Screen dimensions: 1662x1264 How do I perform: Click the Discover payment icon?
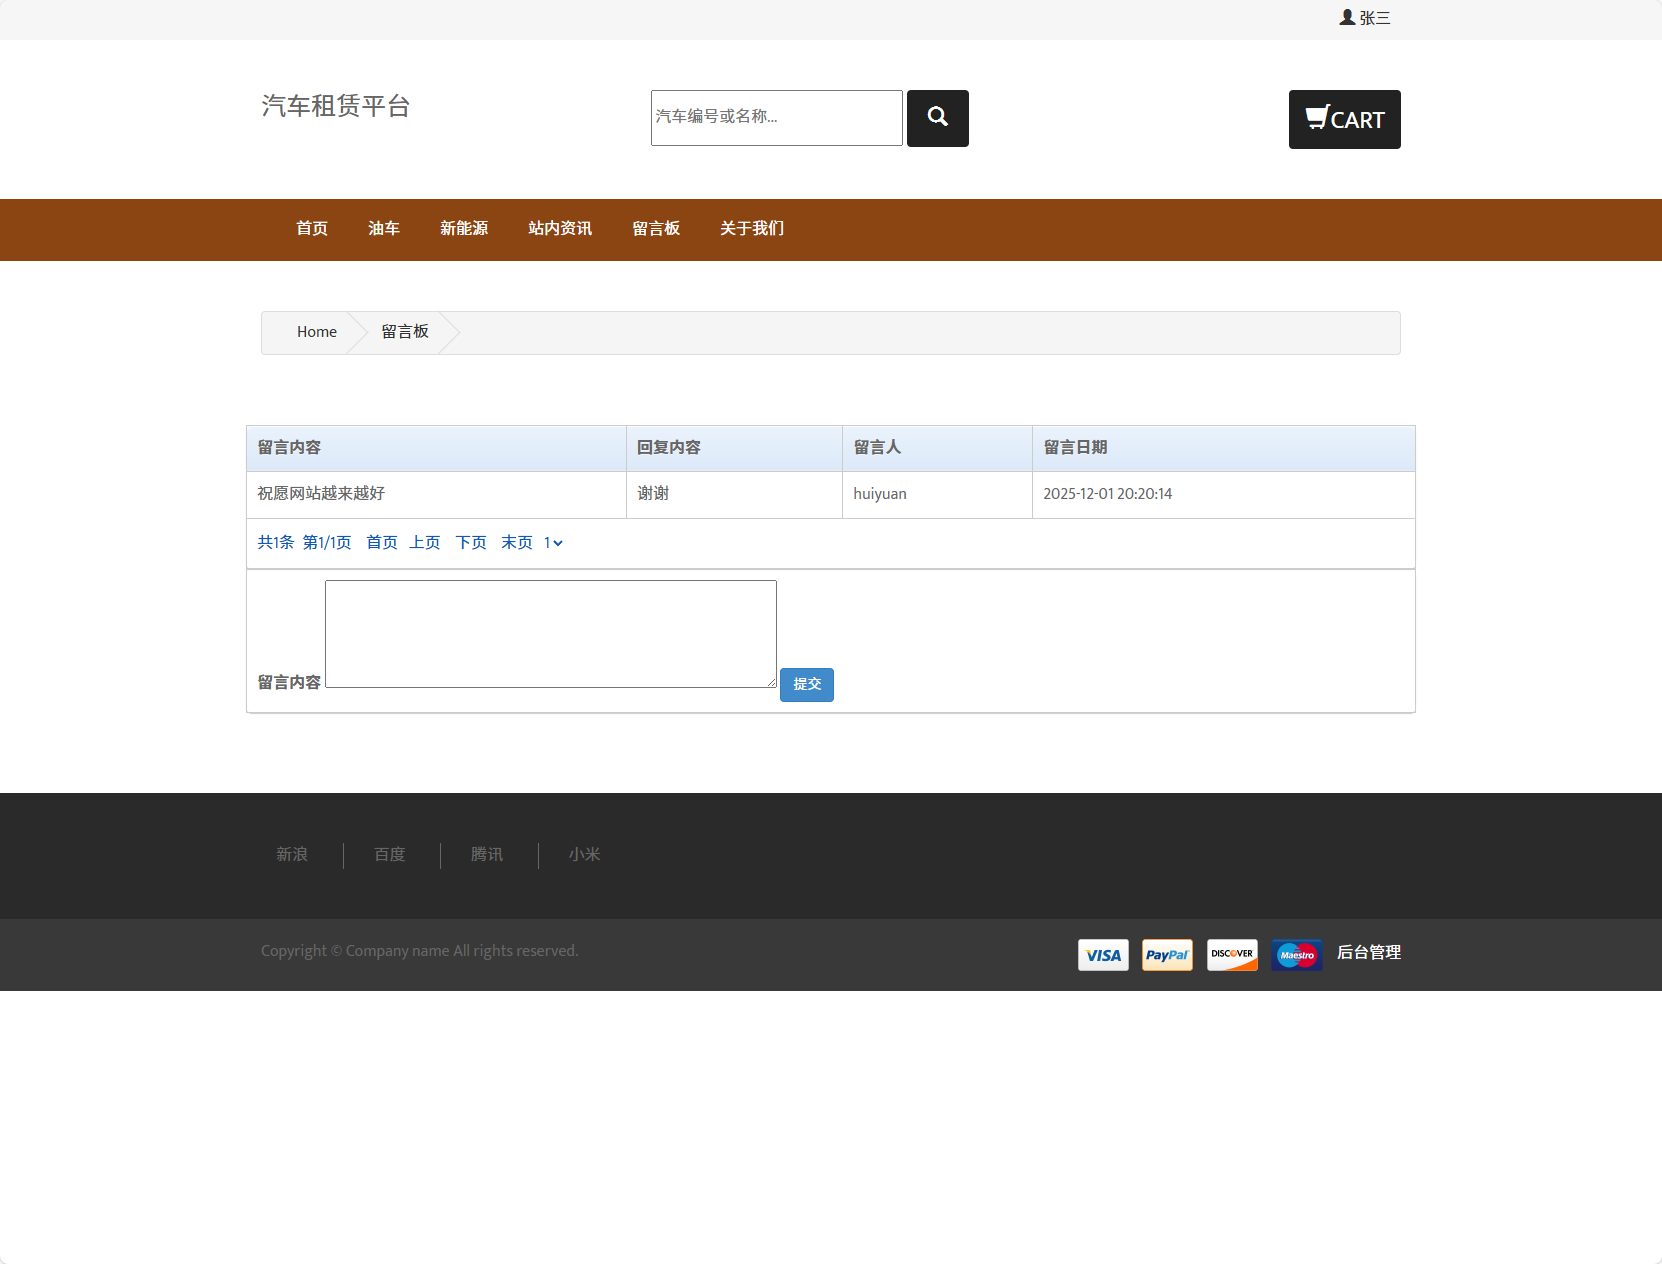coord(1232,955)
